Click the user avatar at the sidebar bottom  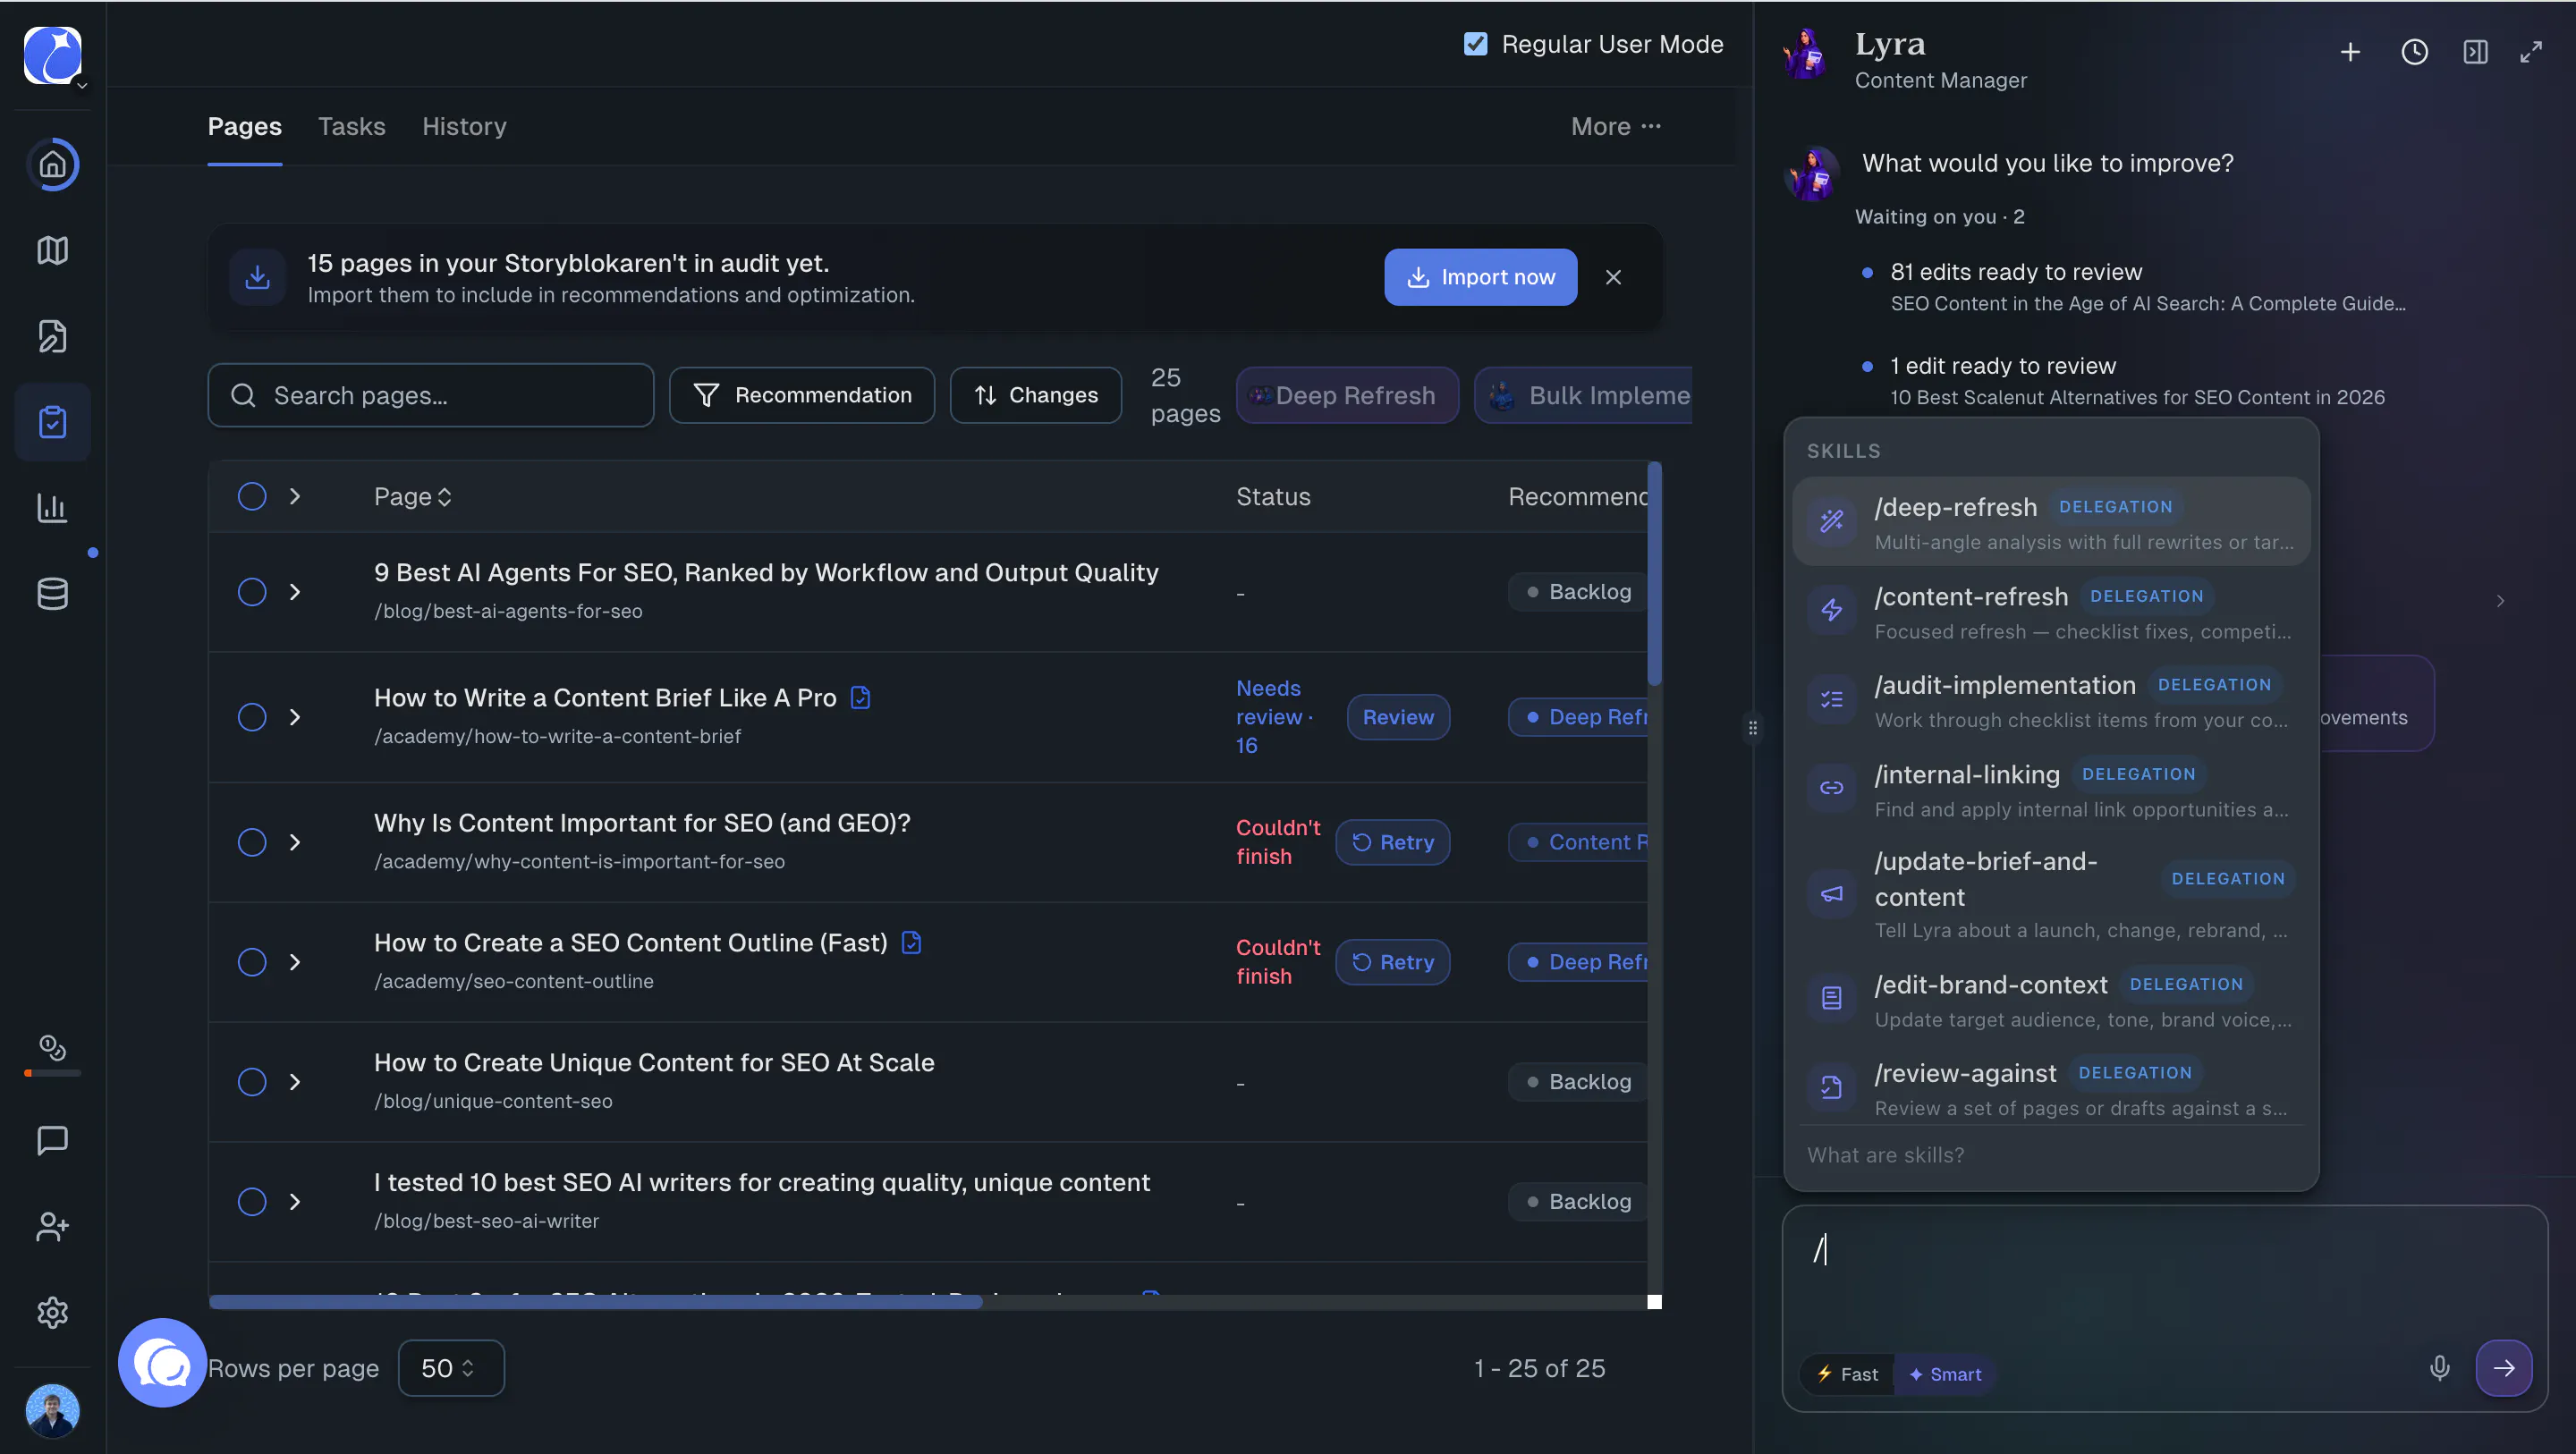point(52,1410)
